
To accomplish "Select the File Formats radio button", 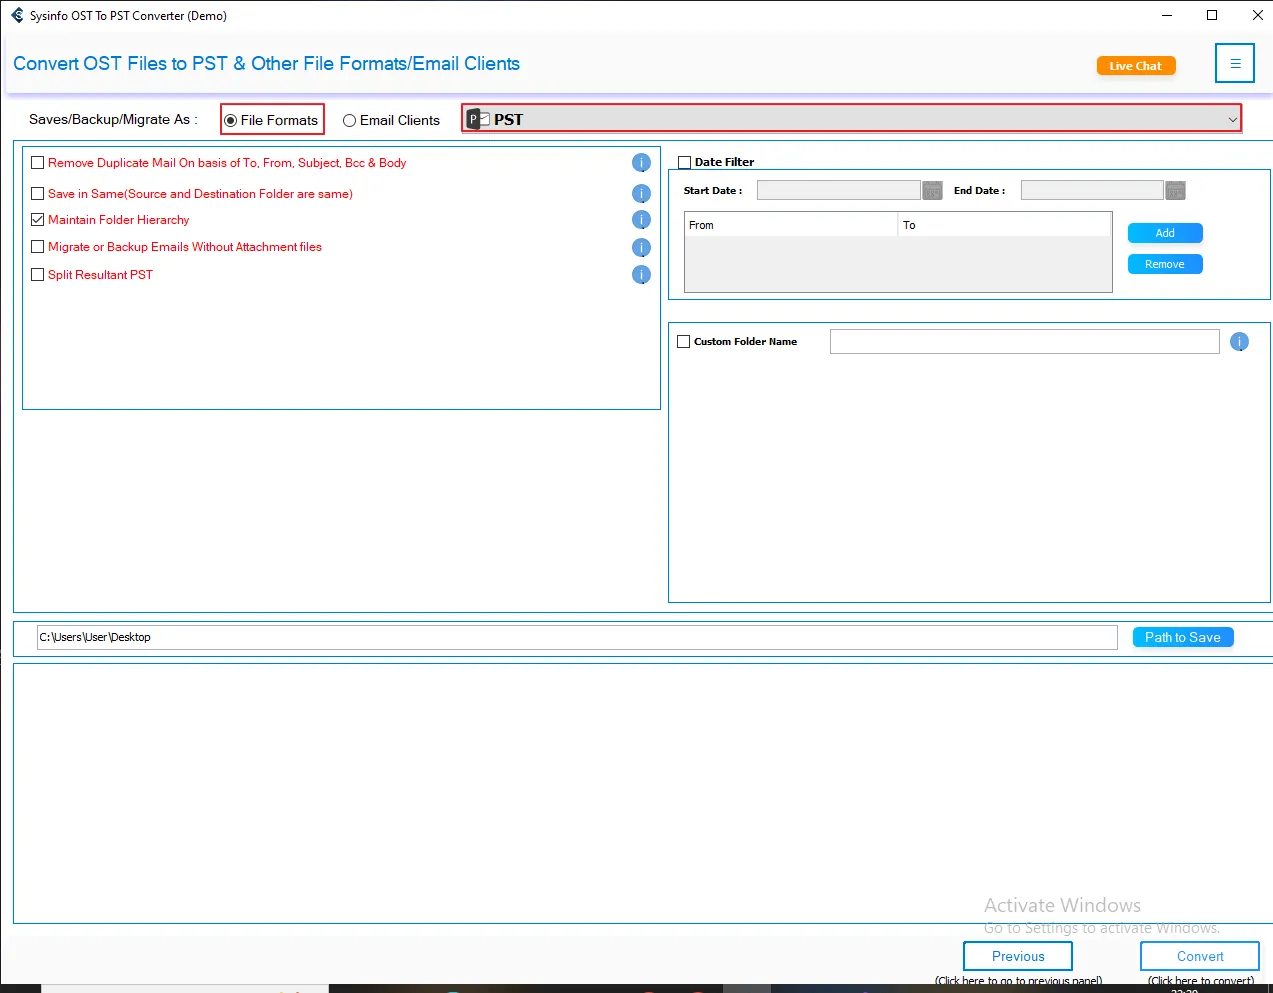I will tap(231, 120).
